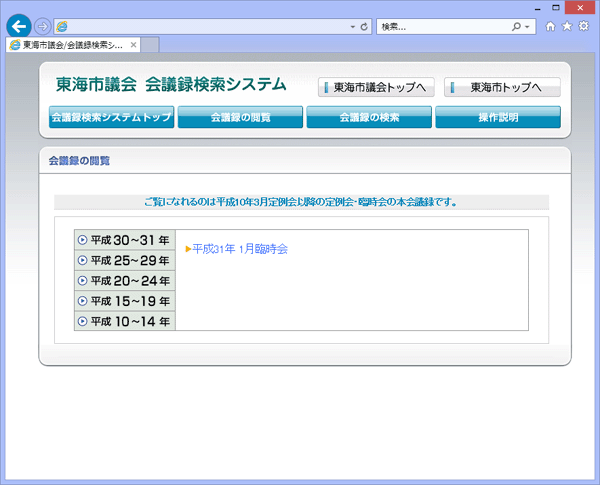Go back with the browser back arrow
Image resolution: width=600 pixels, height=485 pixels.
19,26
